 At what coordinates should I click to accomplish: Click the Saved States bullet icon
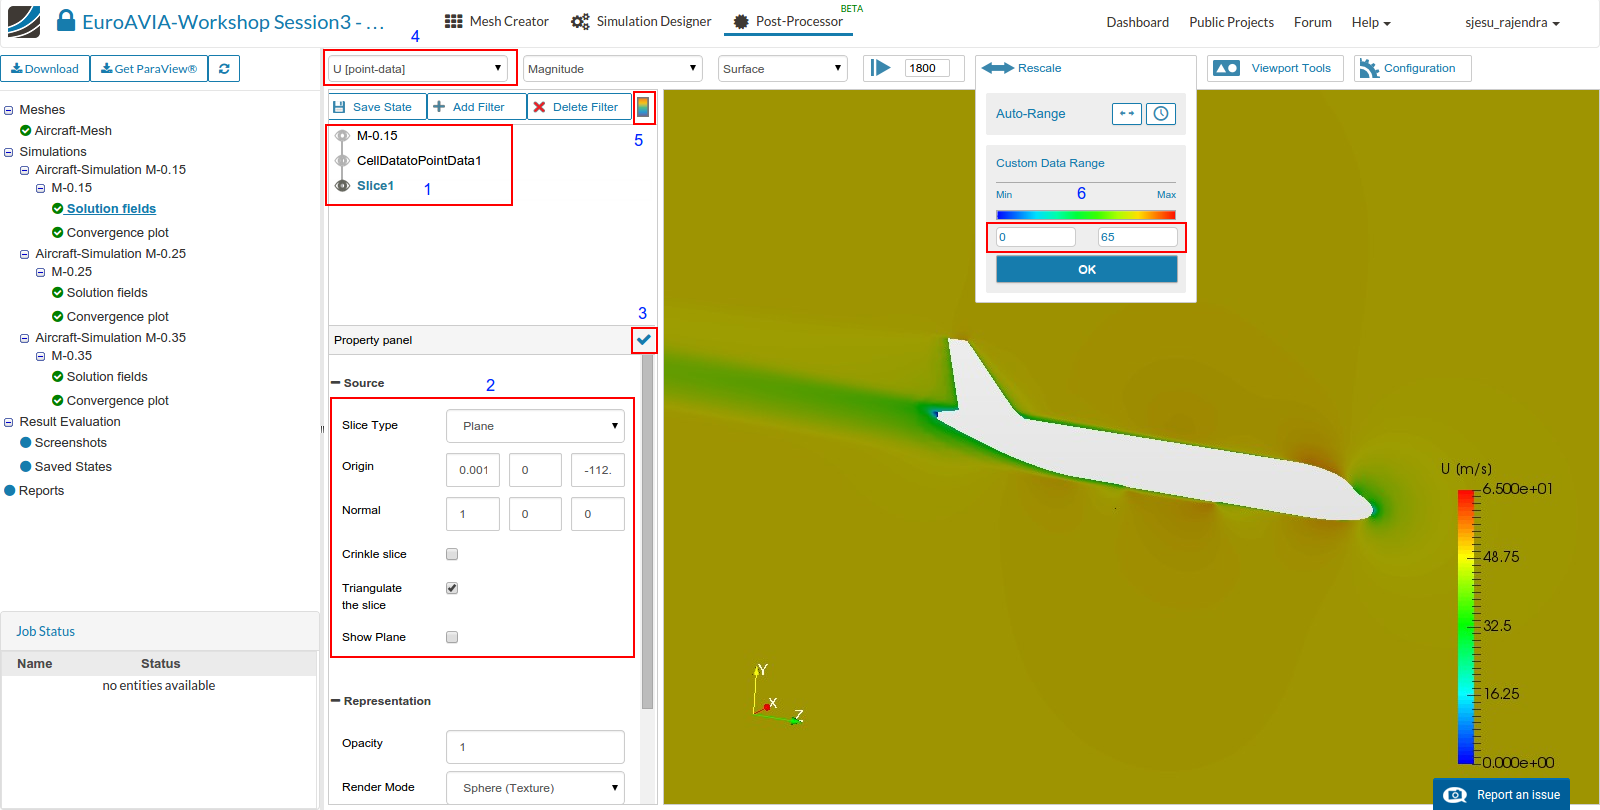pyautogui.click(x=26, y=466)
